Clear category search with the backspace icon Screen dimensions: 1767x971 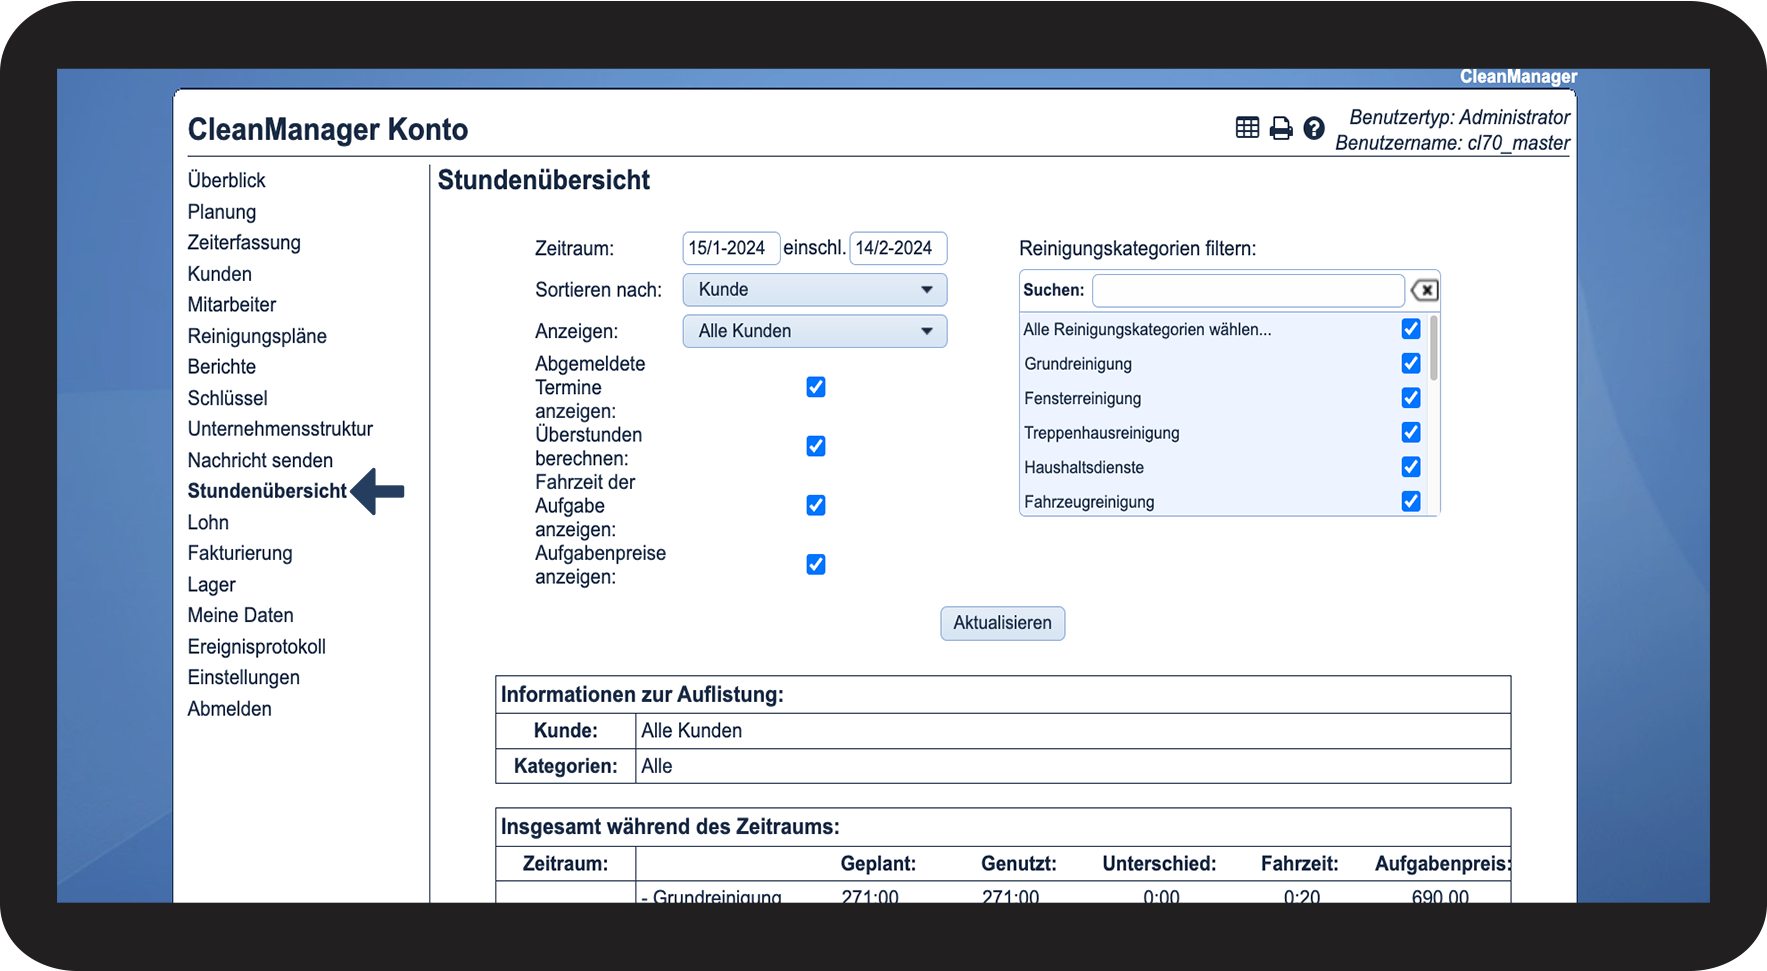1424,290
